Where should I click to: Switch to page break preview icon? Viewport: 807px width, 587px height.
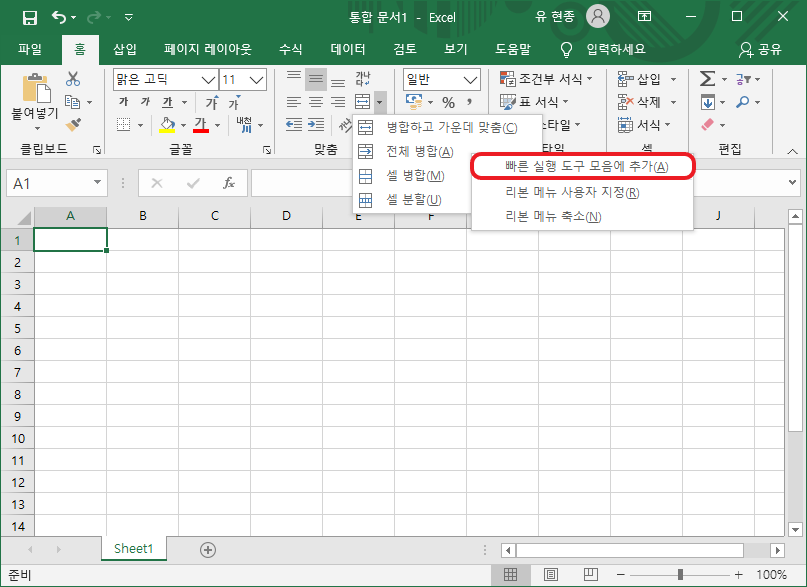(590, 574)
